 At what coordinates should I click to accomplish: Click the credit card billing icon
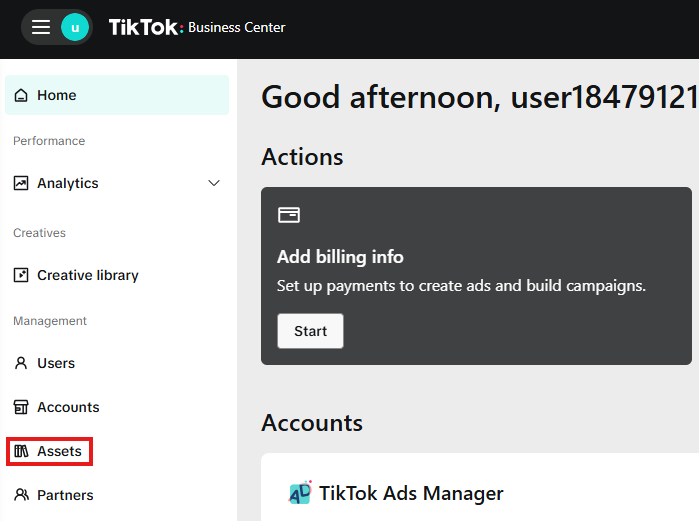289,215
